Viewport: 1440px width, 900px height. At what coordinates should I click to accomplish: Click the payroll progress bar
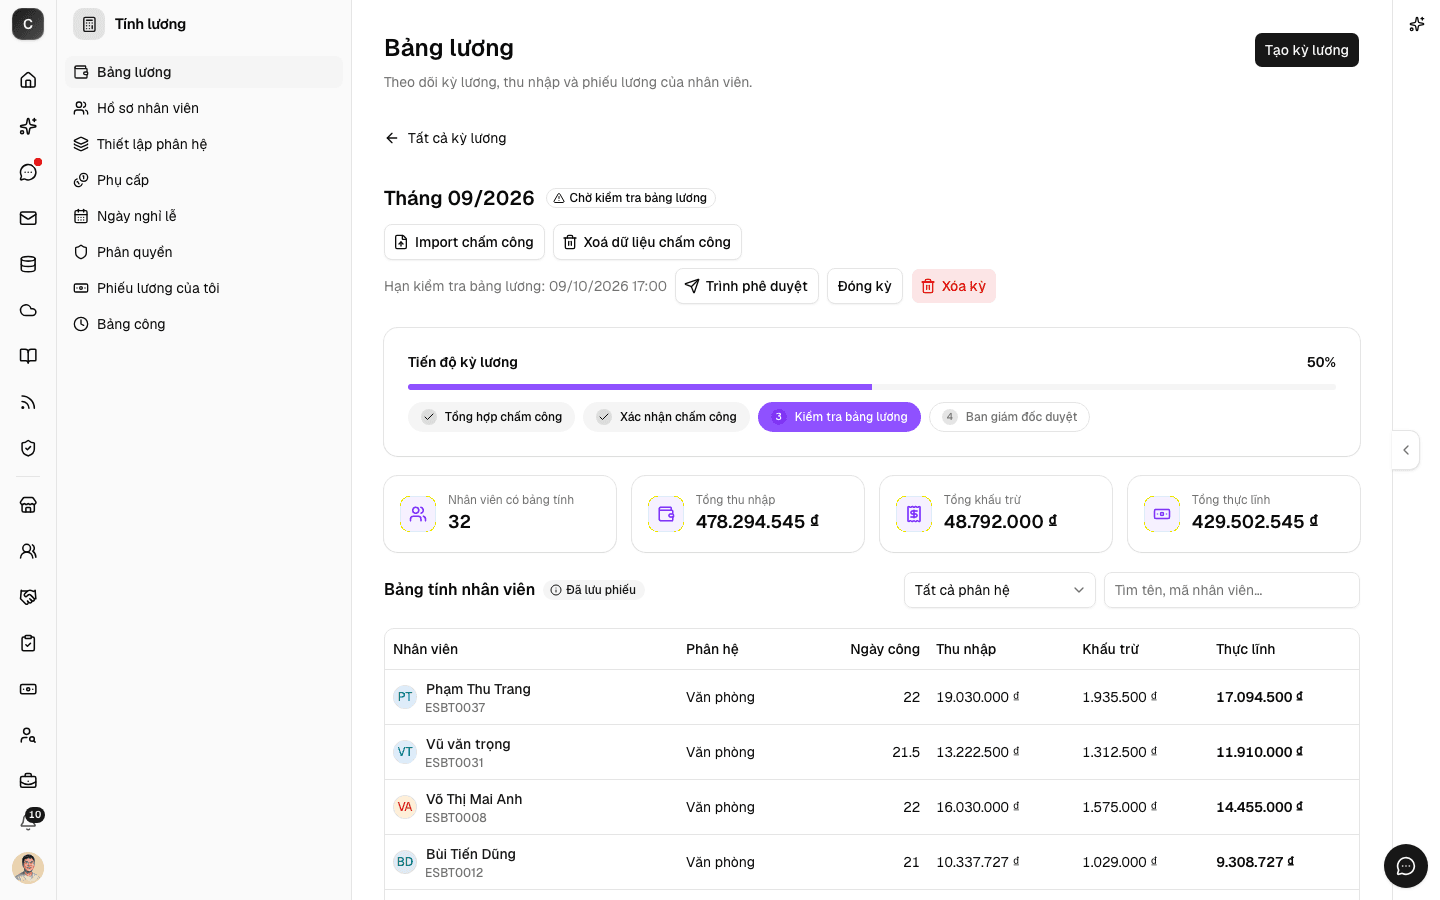(x=872, y=387)
